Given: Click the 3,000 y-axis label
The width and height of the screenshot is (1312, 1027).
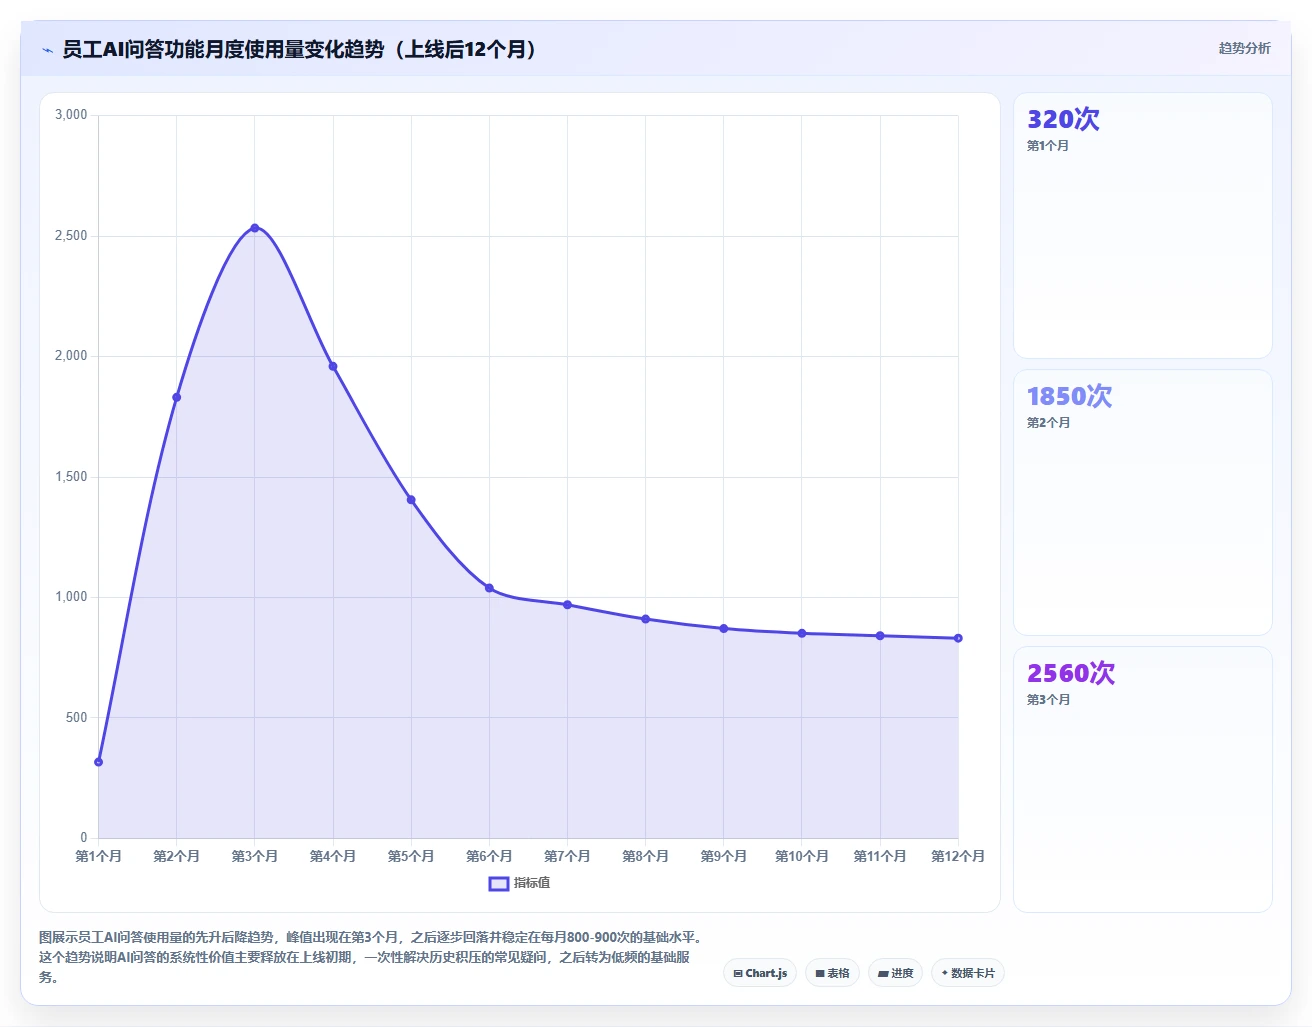Looking at the screenshot, I should 71,115.
